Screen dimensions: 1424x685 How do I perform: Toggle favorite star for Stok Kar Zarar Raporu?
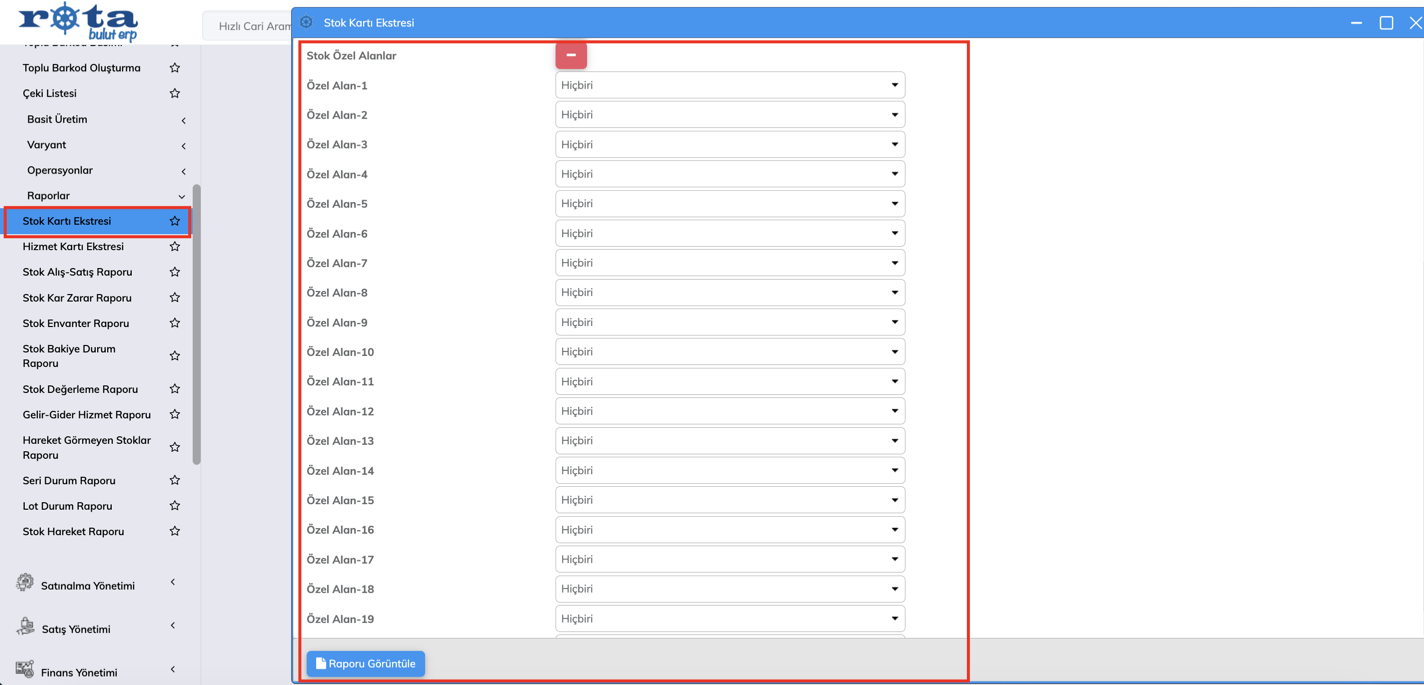(x=175, y=298)
